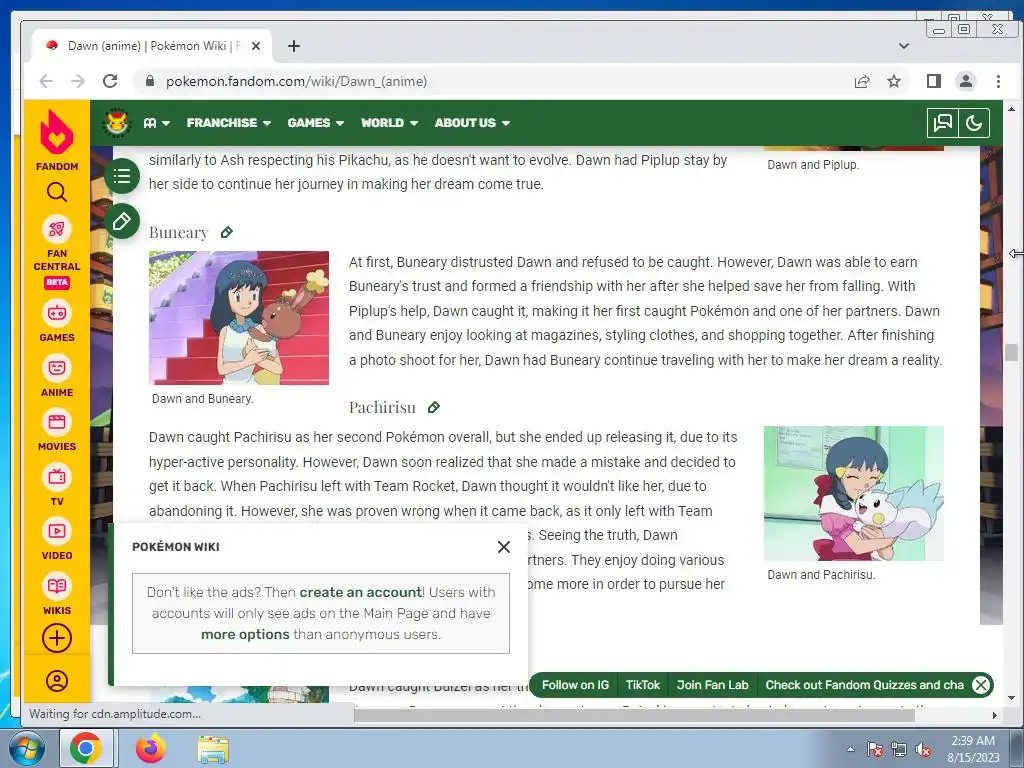Click the muted volume tray icon
Viewport: 1024px width, 768px height.
pyautogui.click(x=923, y=750)
